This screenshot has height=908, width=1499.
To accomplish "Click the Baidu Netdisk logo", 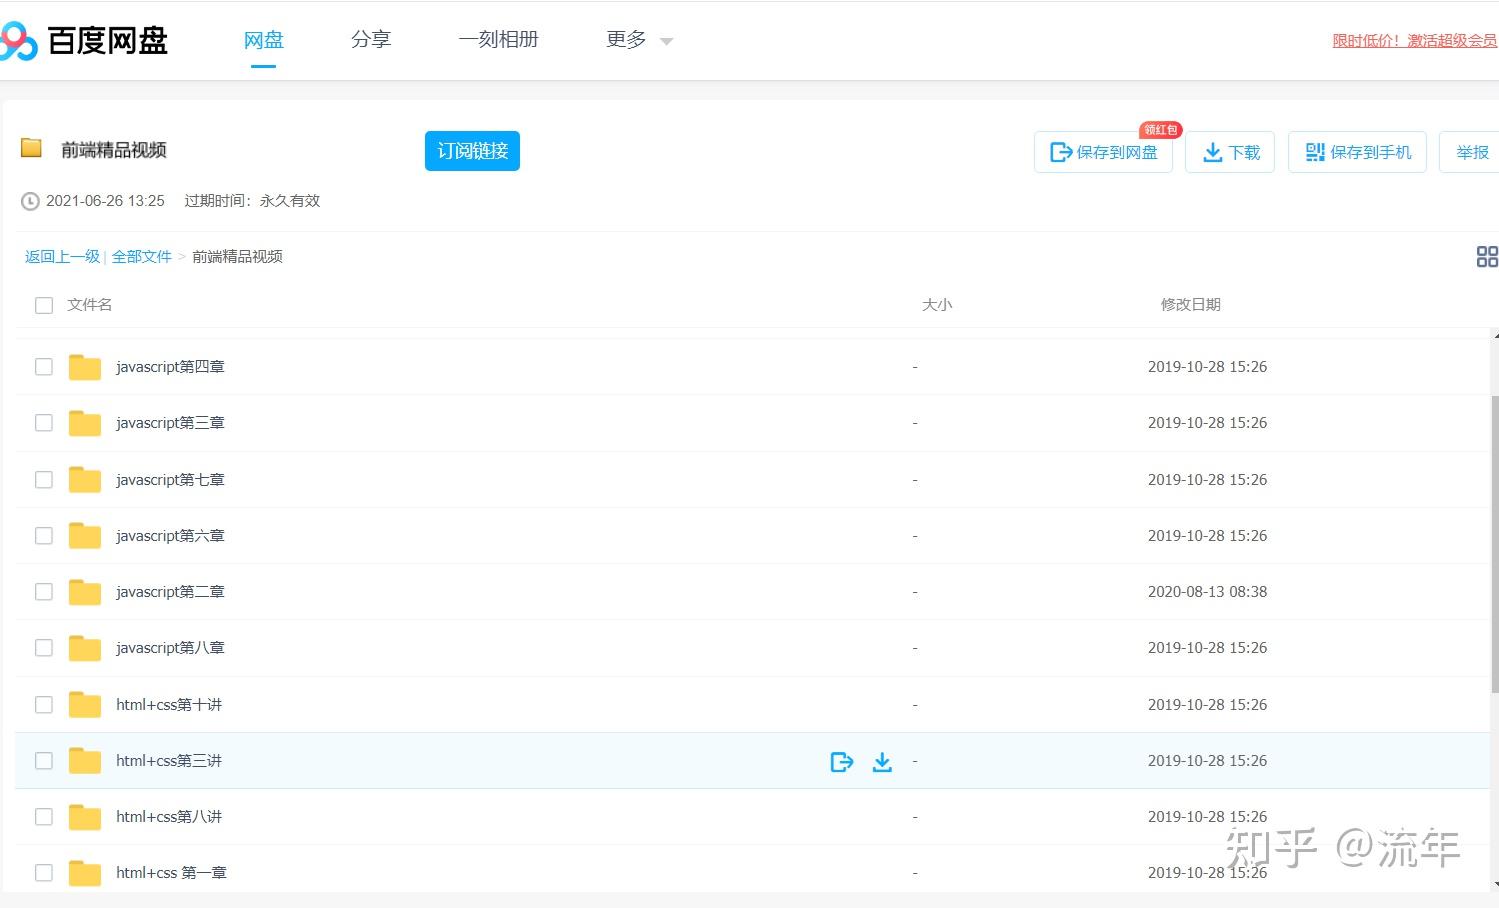I will pyautogui.click(x=84, y=41).
